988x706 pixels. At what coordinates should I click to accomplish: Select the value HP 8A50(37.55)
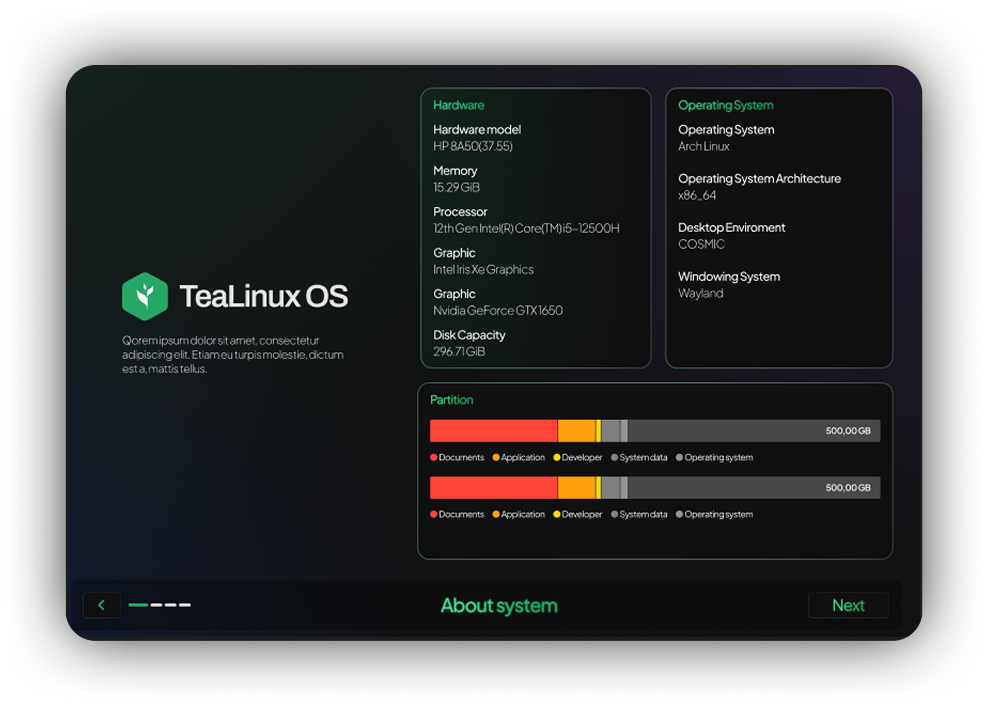473,146
